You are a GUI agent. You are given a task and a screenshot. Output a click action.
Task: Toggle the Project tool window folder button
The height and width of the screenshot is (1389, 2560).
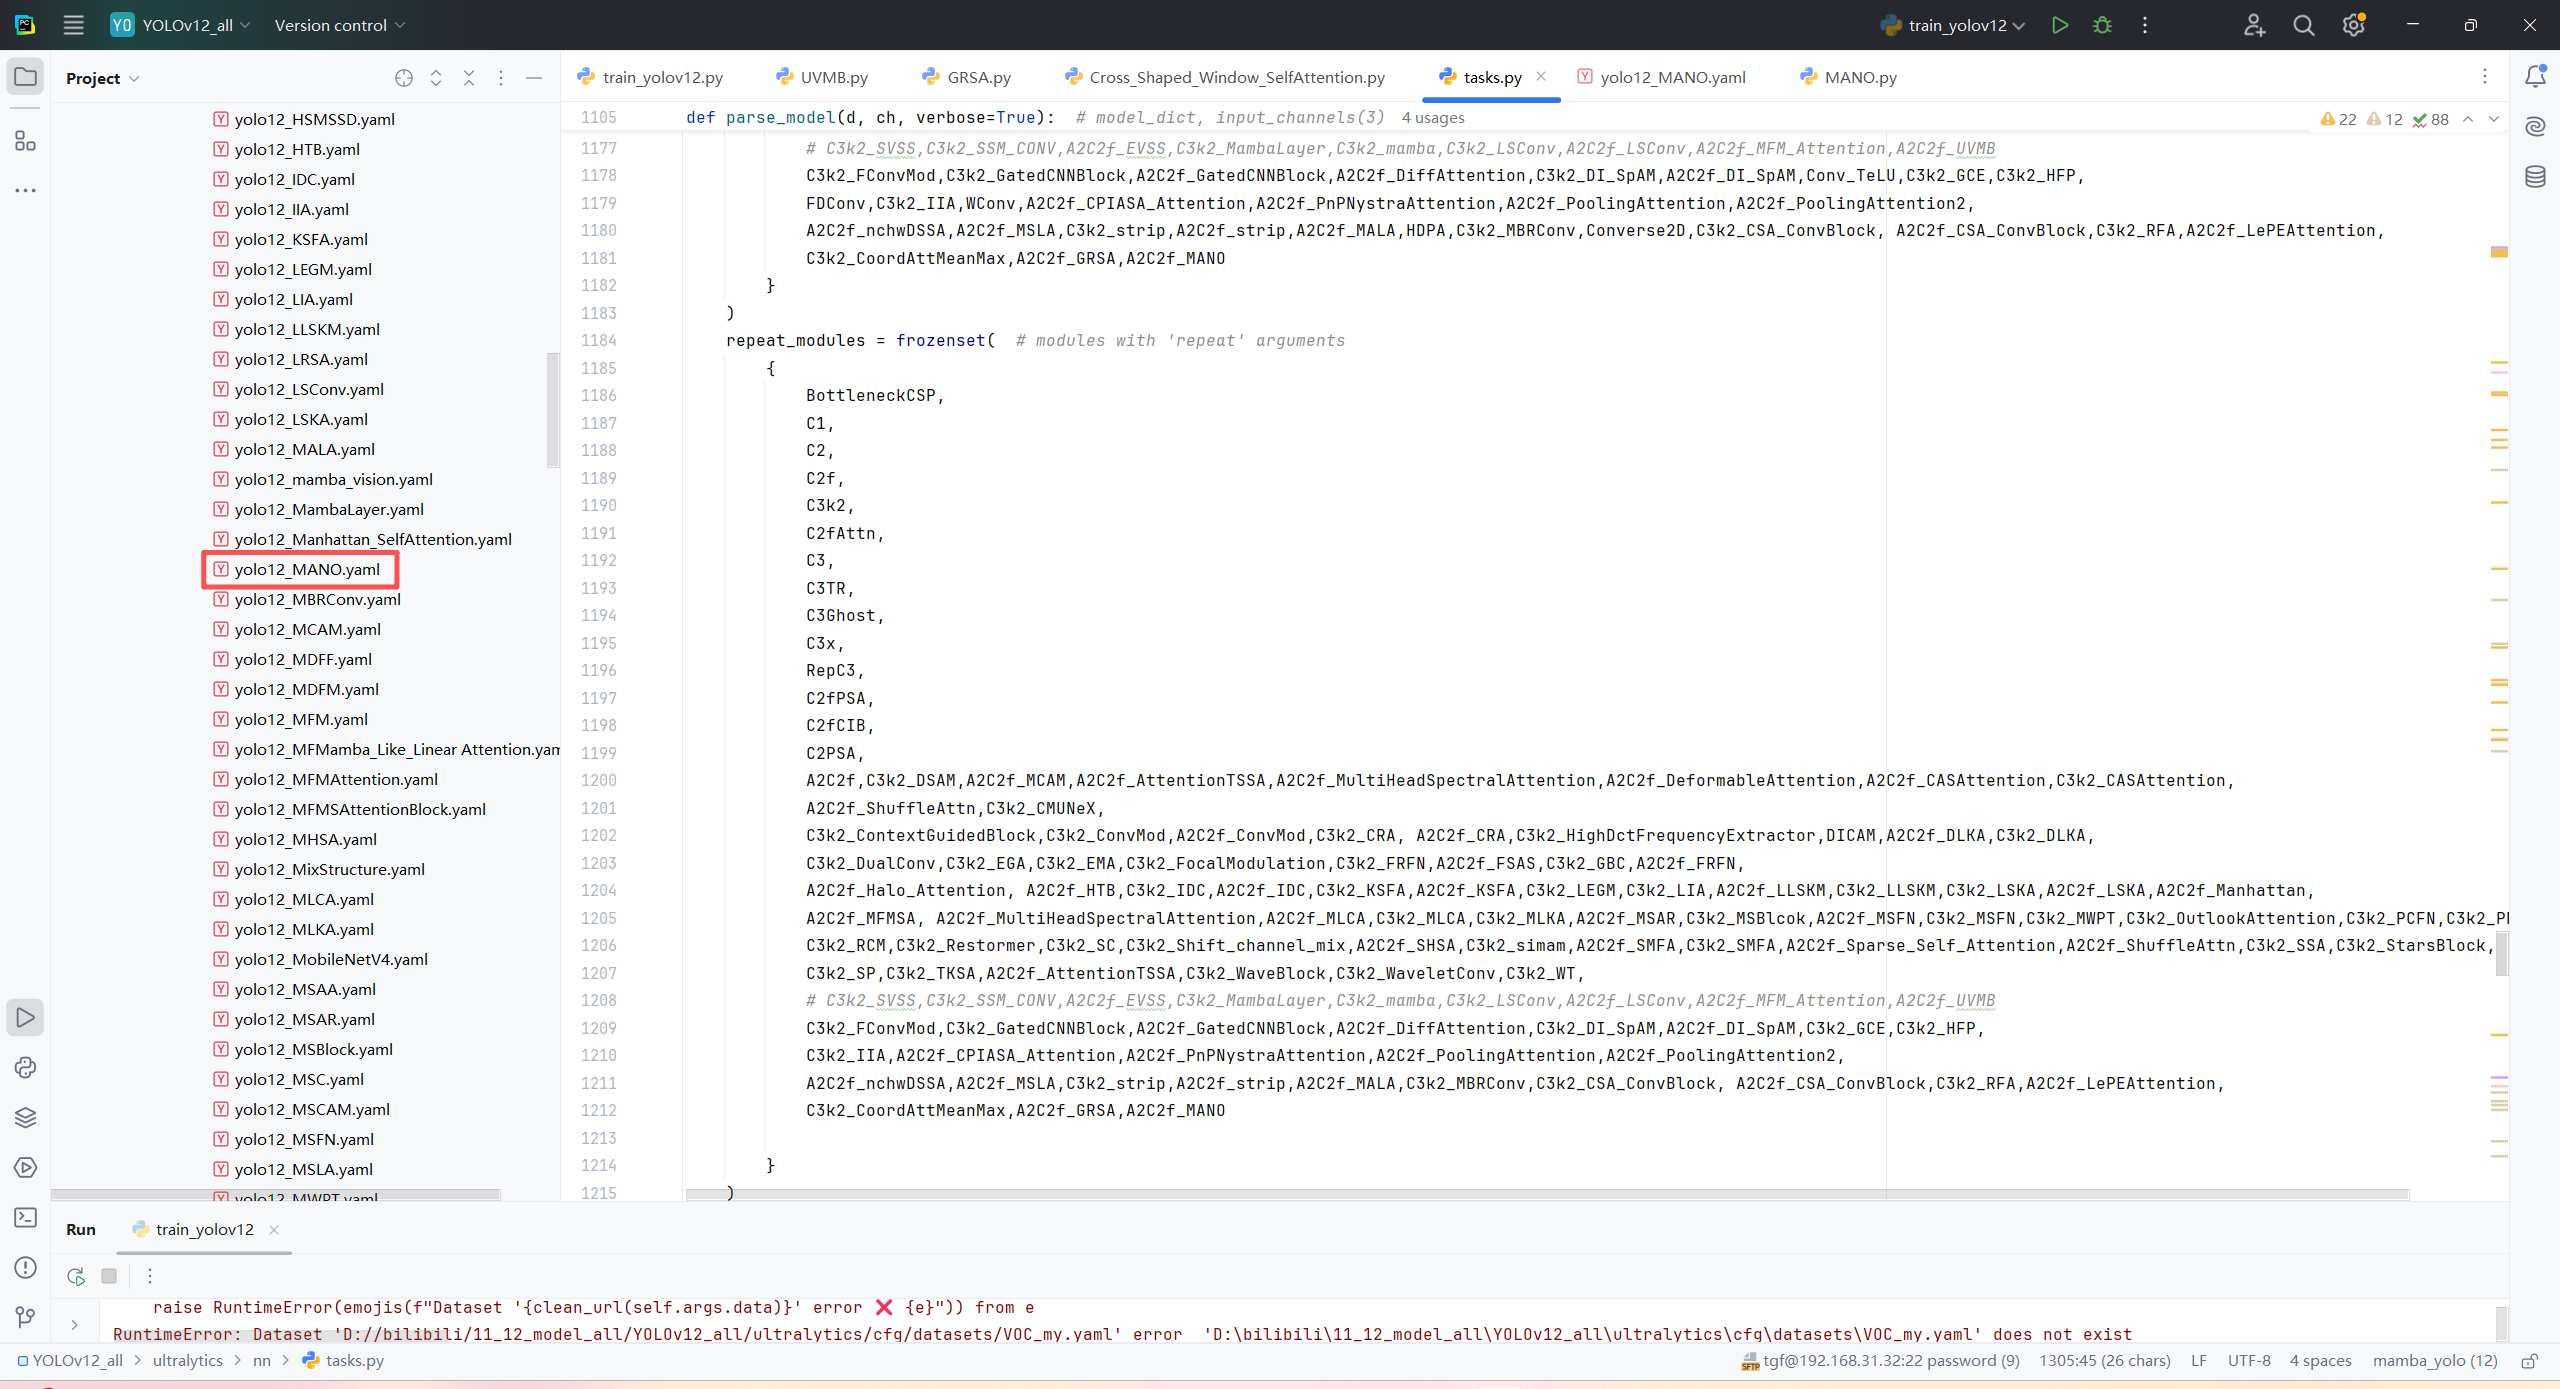tap(25, 77)
